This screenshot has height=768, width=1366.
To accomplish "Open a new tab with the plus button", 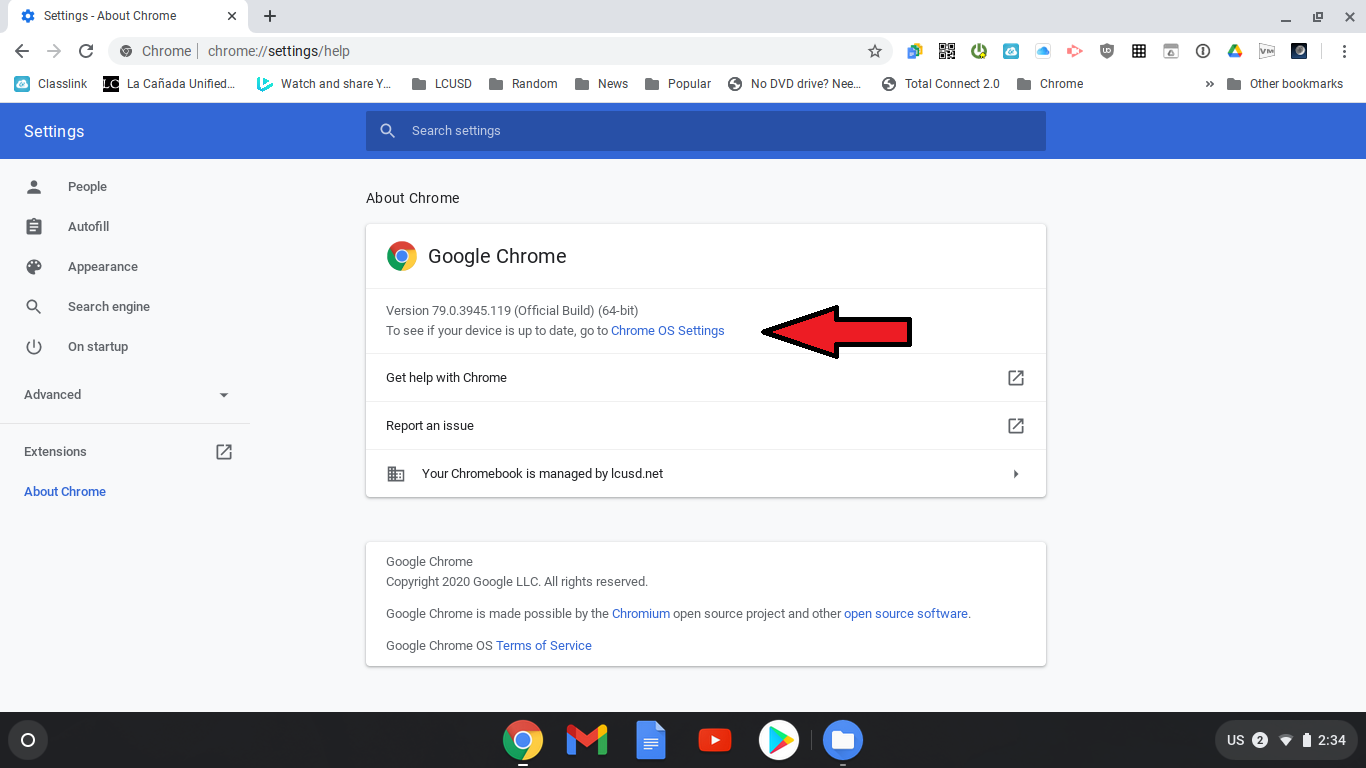I will (270, 16).
